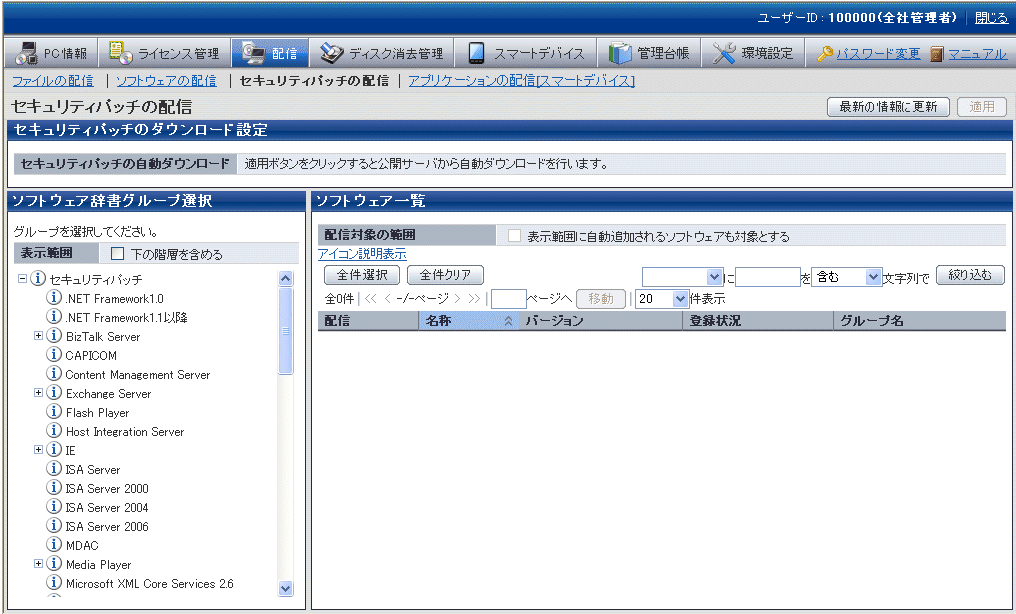Expand the BizTalk Server tree node
The image size is (1016, 614).
point(38,336)
